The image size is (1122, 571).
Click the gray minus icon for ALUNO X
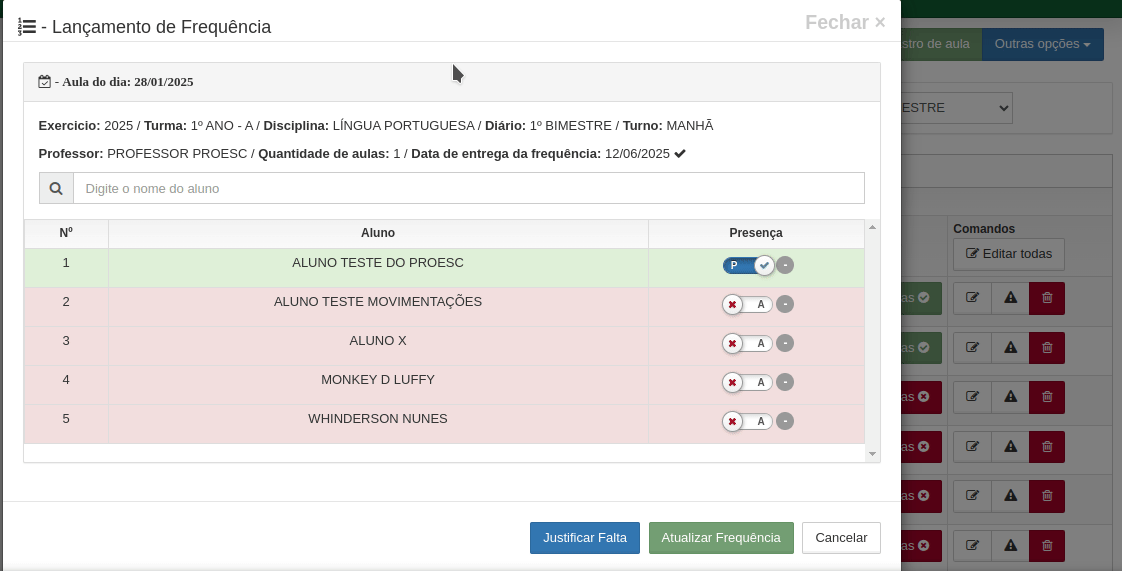pos(785,343)
